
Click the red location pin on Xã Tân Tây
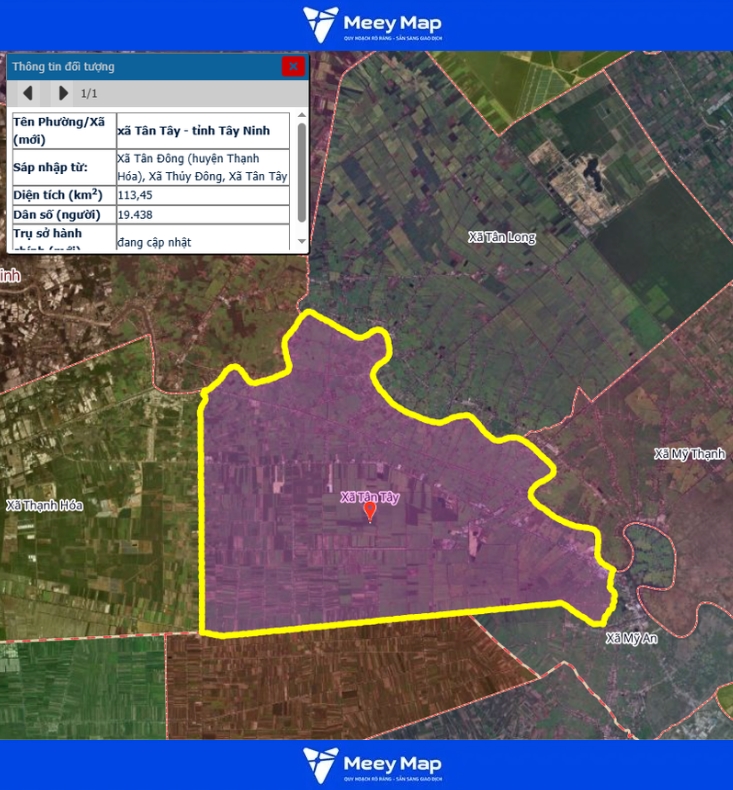[x=370, y=512]
